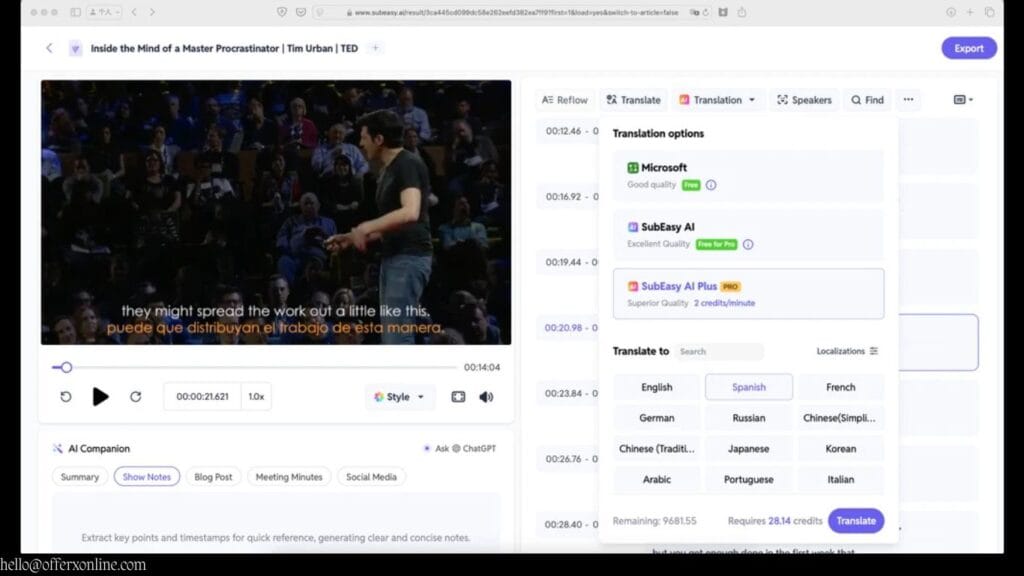Mute the video volume
The height and width of the screenshot is (576, 1024).
pos(487,397)
